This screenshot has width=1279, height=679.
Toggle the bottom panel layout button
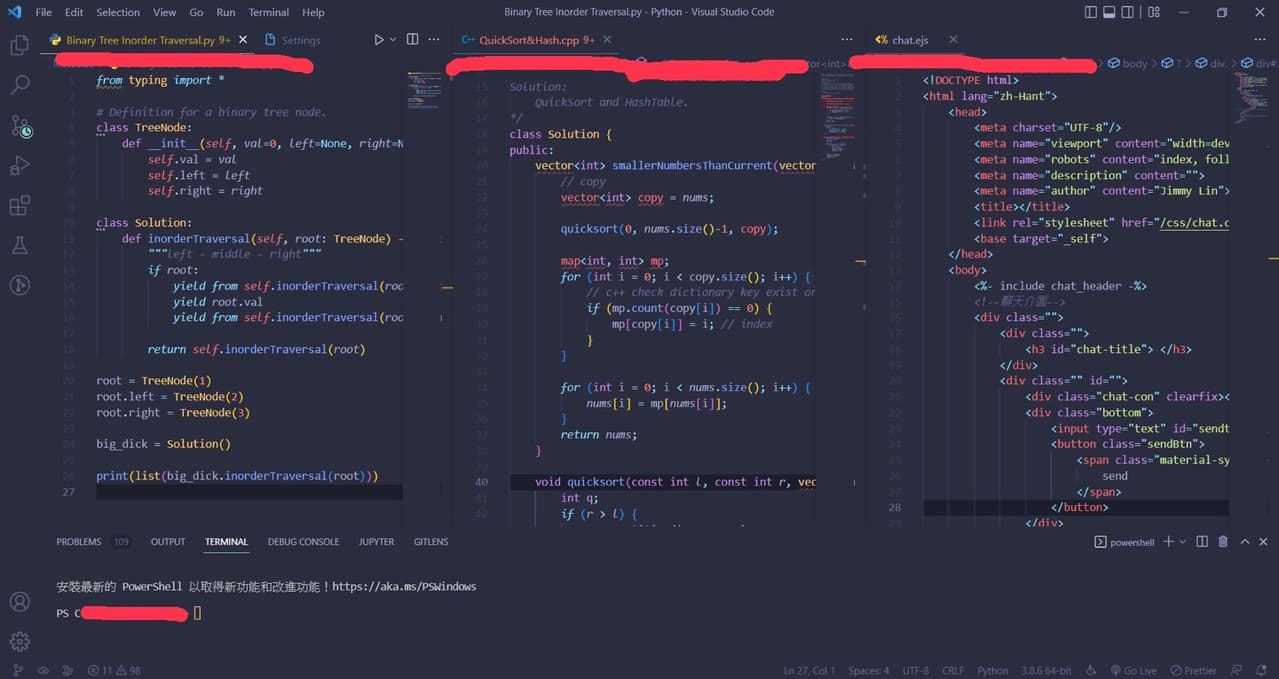pos(1110,12)
